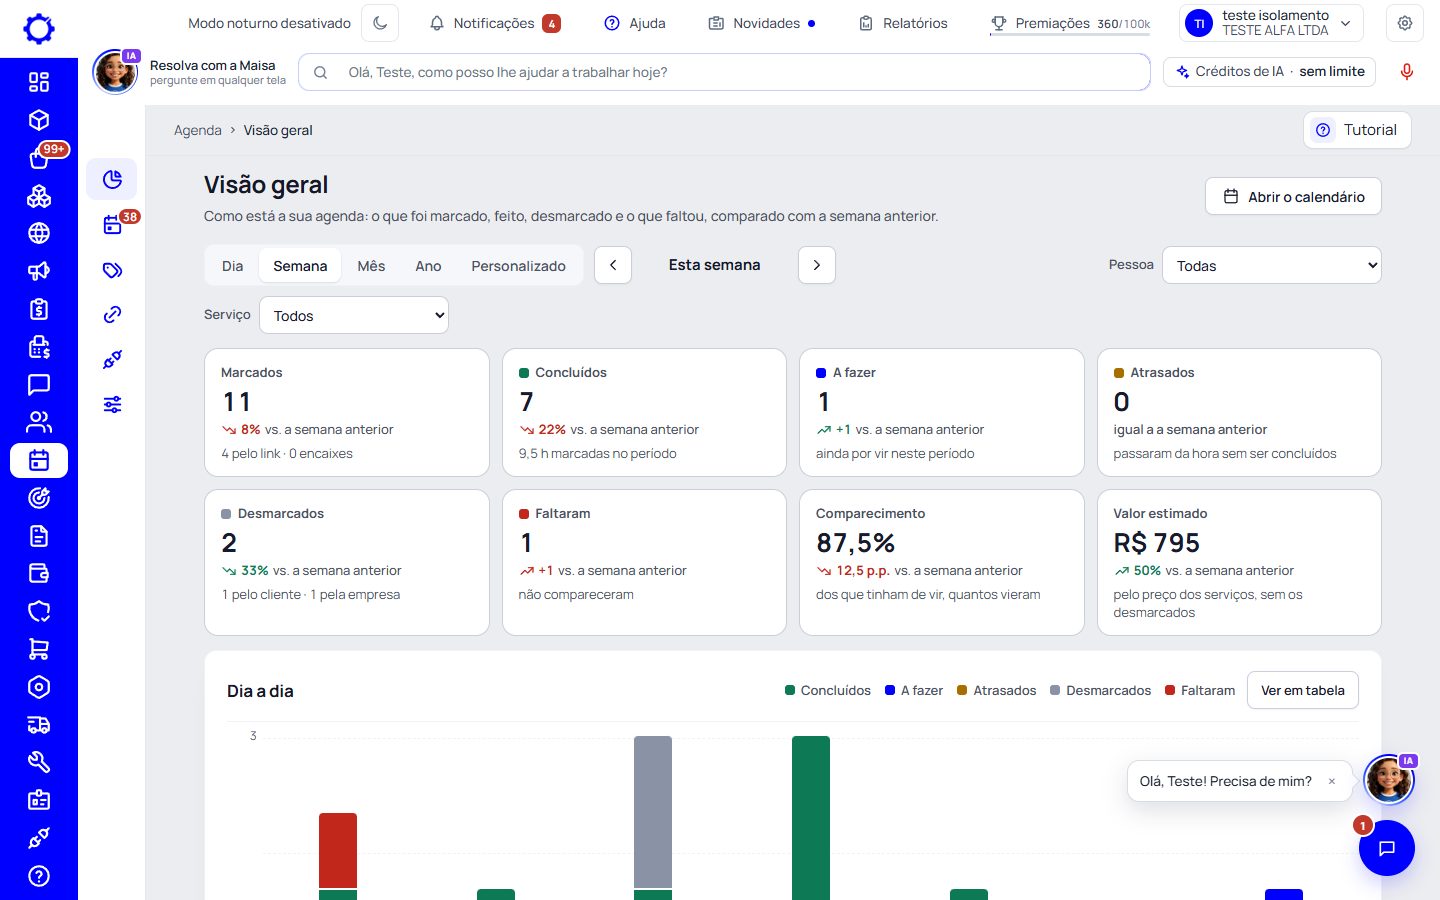Open the Pessoa dropdown showing Todas
Viewport: 1440px width, 900px height.
1271,265
